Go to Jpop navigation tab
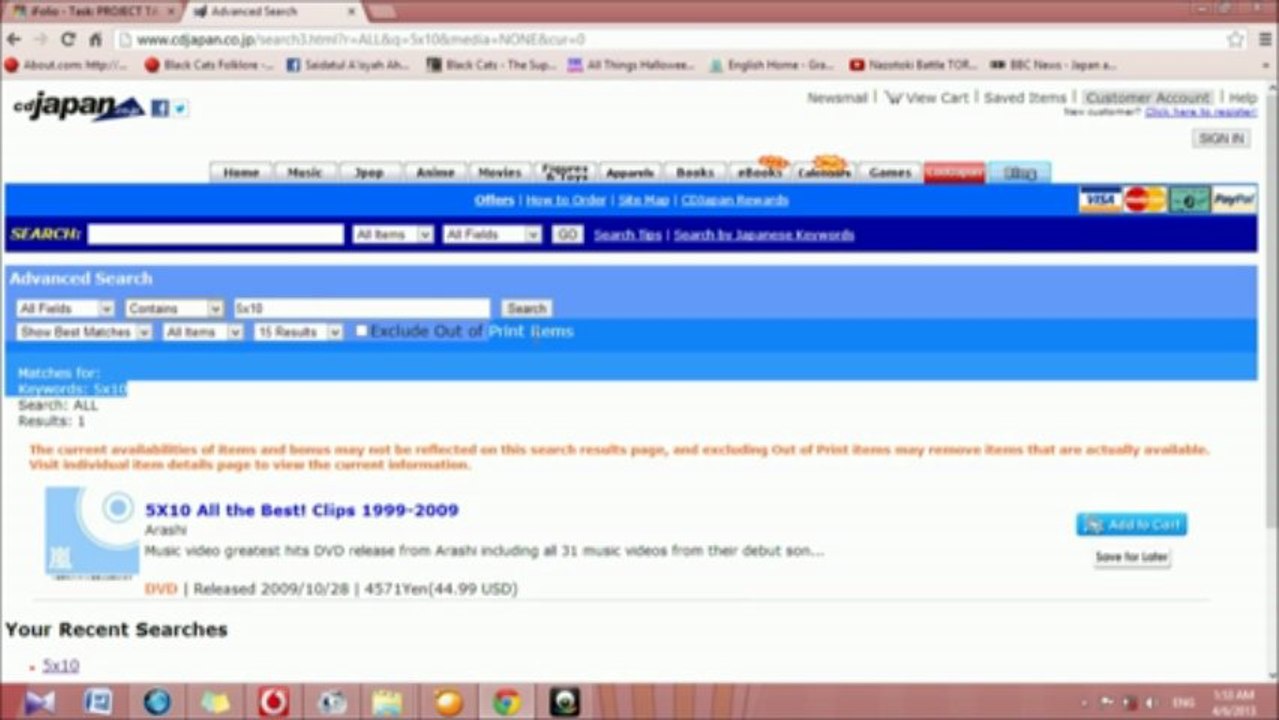 click(x=370, y=173)
